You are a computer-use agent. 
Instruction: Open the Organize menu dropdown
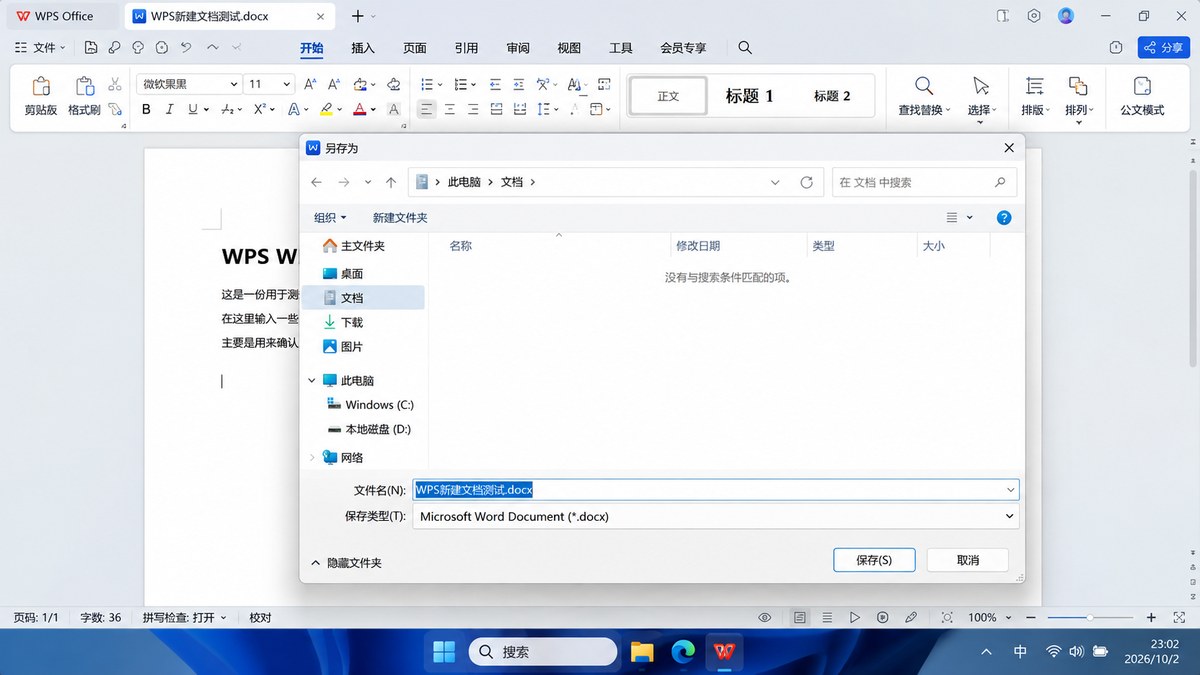tap(330, 217)
